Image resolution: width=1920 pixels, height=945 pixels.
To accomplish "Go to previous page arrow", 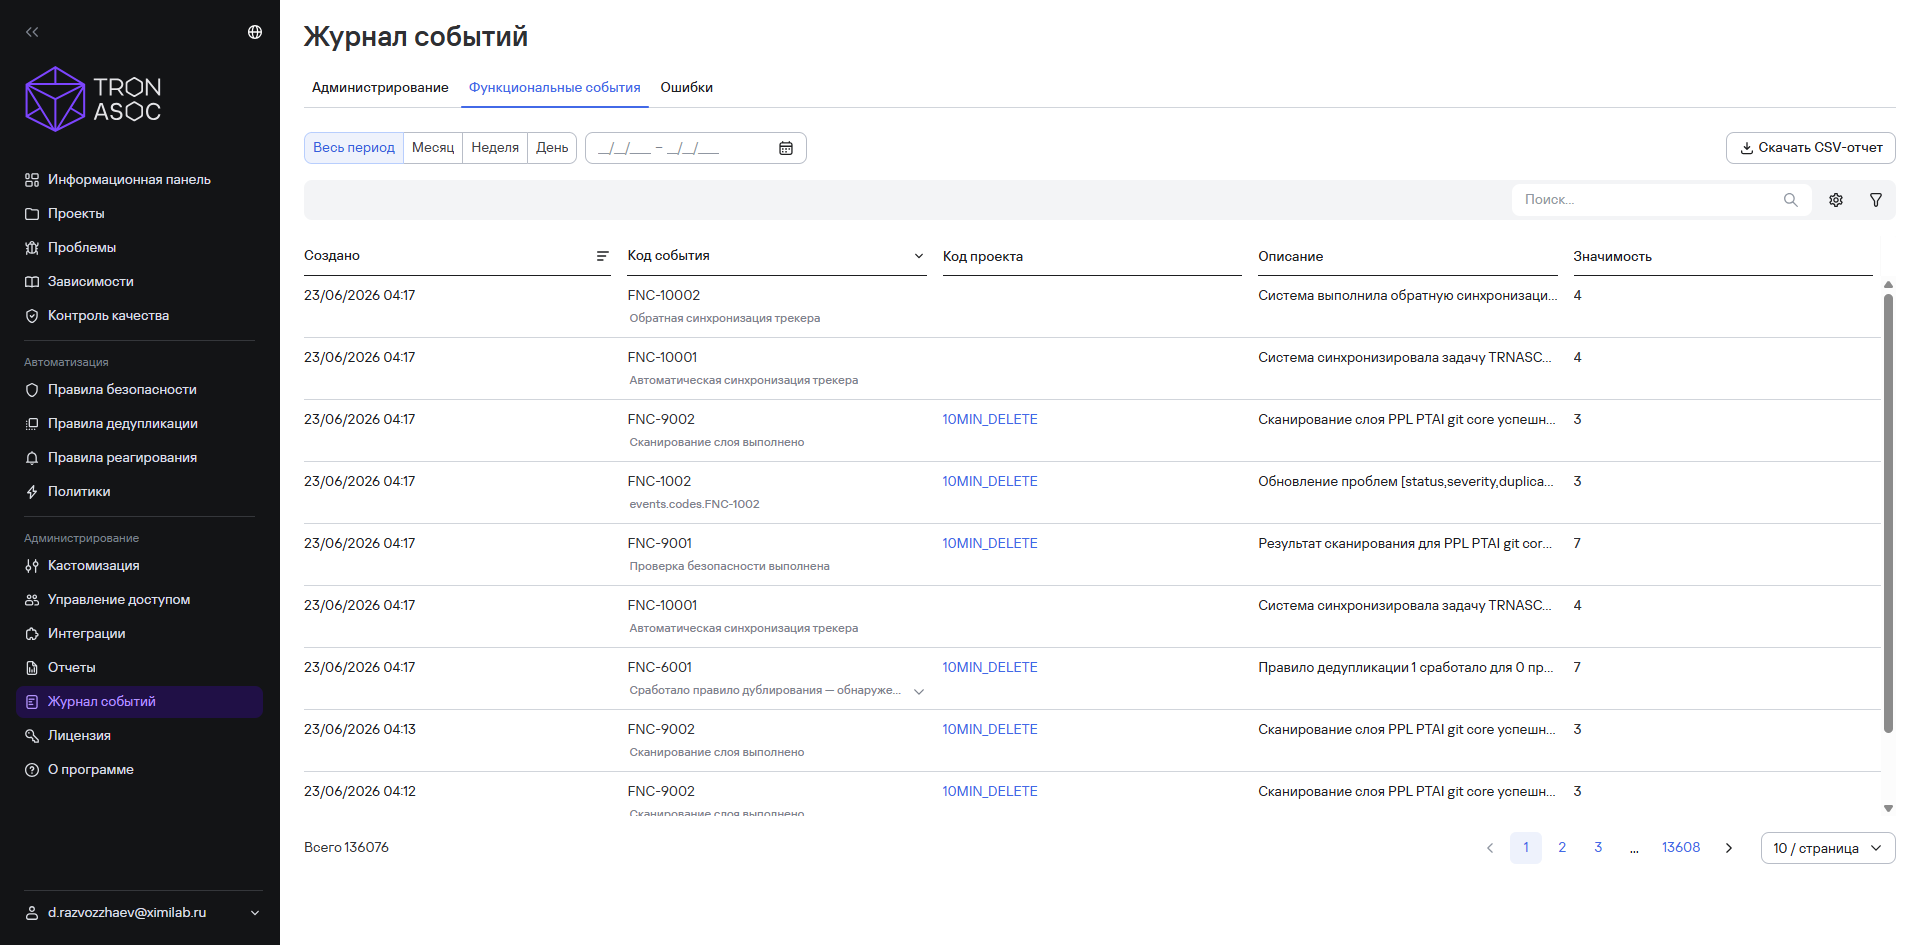I will pos(1490,848).
